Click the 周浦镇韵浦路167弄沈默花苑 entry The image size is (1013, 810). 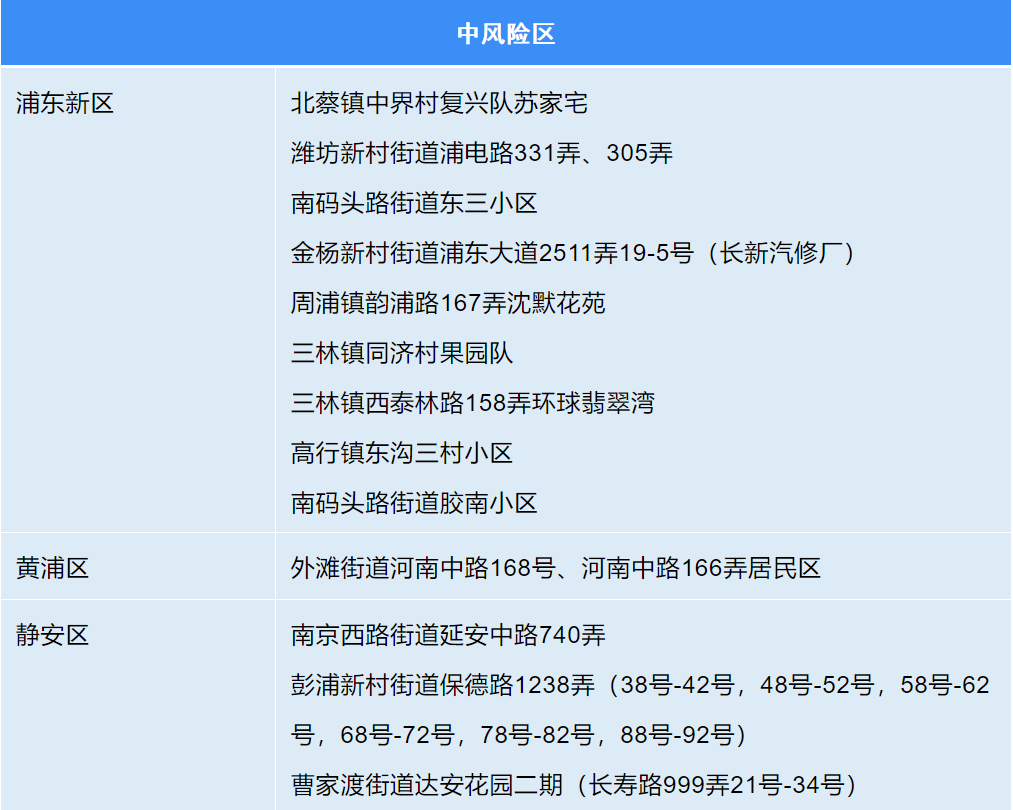448,303
